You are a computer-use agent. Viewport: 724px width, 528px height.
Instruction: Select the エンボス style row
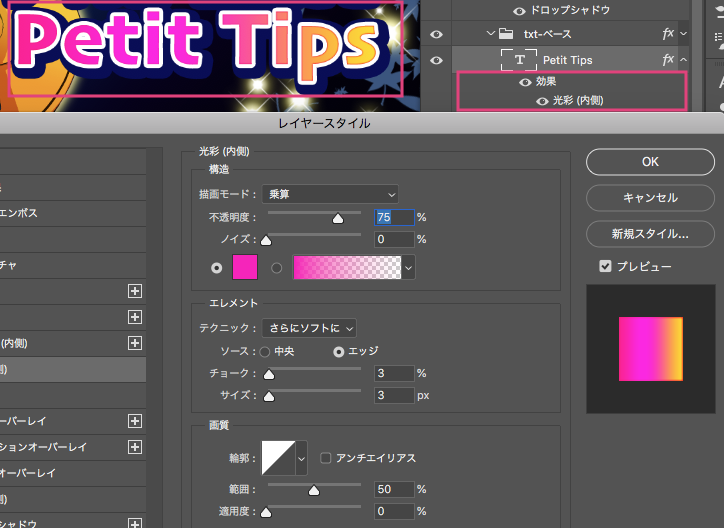(73, 213)
